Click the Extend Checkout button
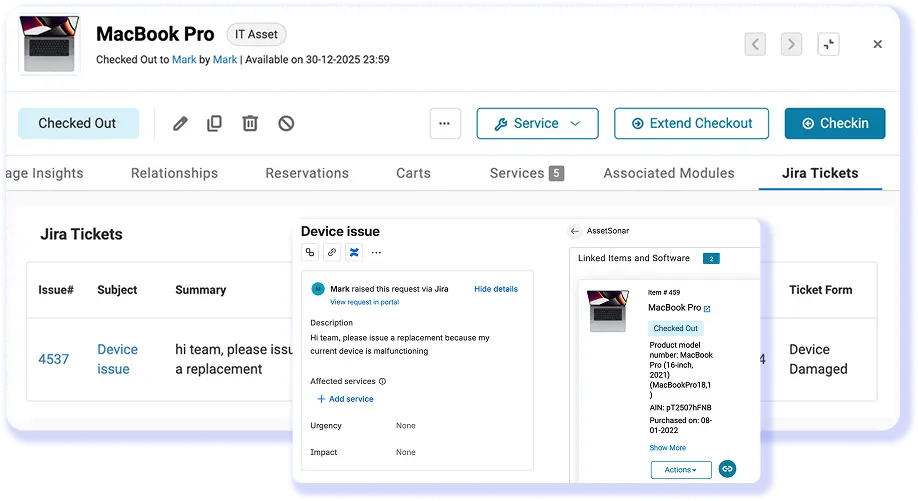The height and width of the screenshot is (501, 918). pyautogui.click(x=691, y=123)
